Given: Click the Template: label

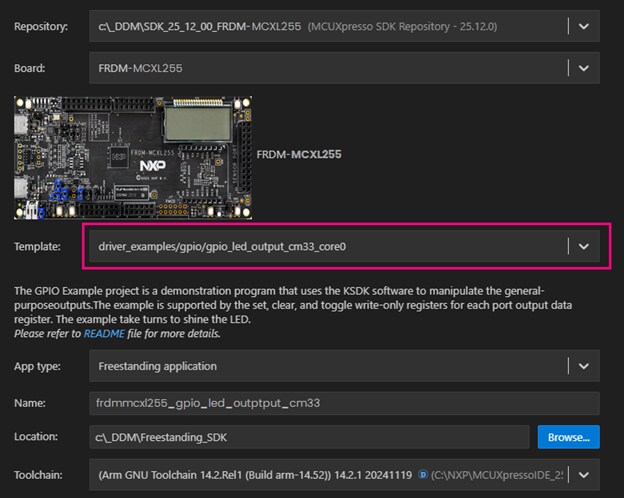Looking at the screenshot, I should 37,246.
